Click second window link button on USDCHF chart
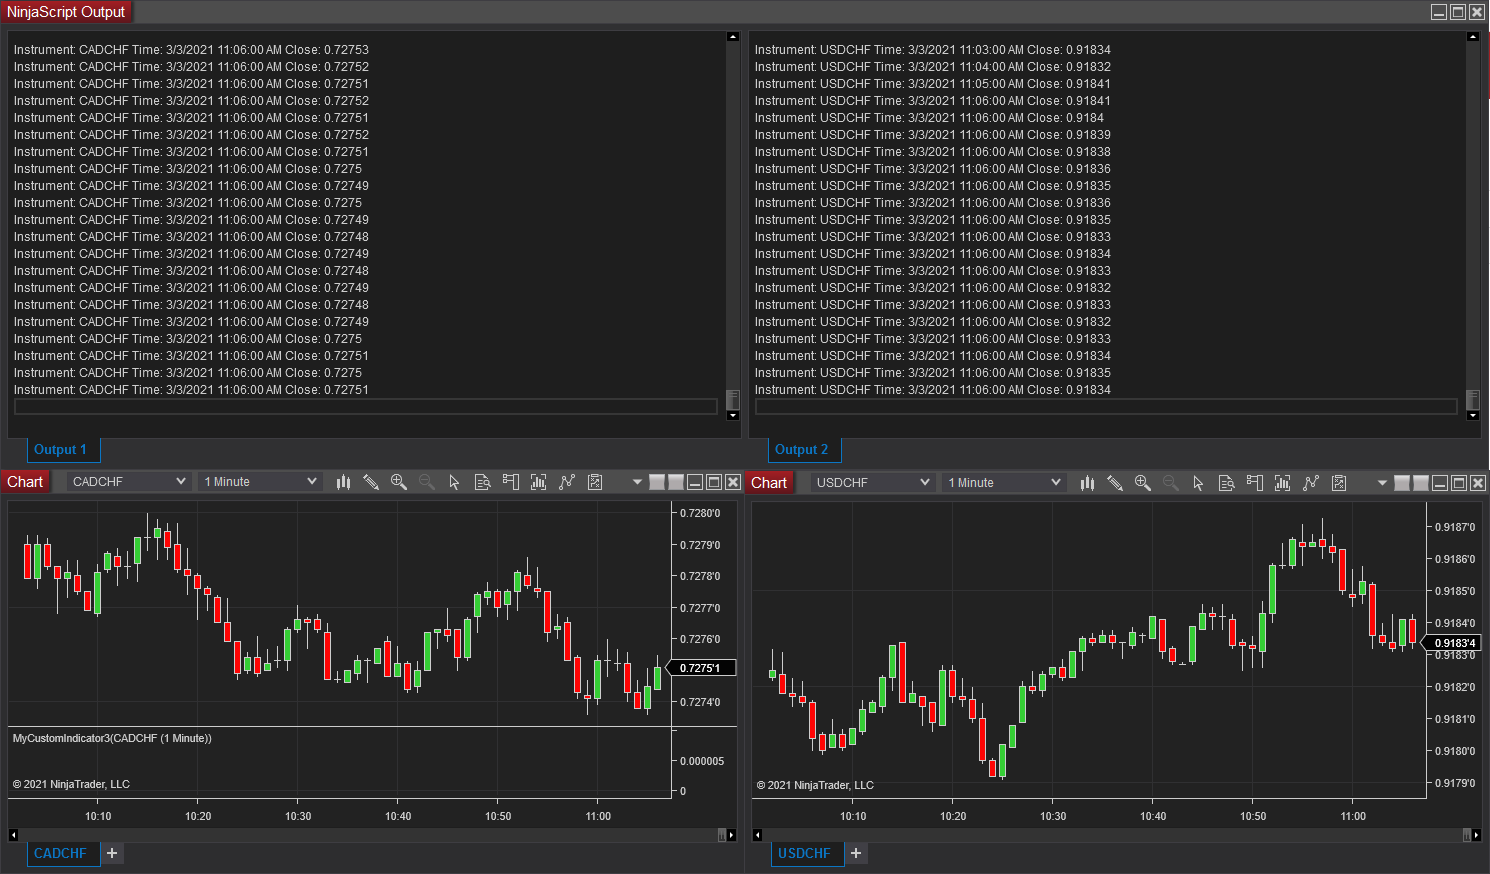 click(x=1421, y=483)
